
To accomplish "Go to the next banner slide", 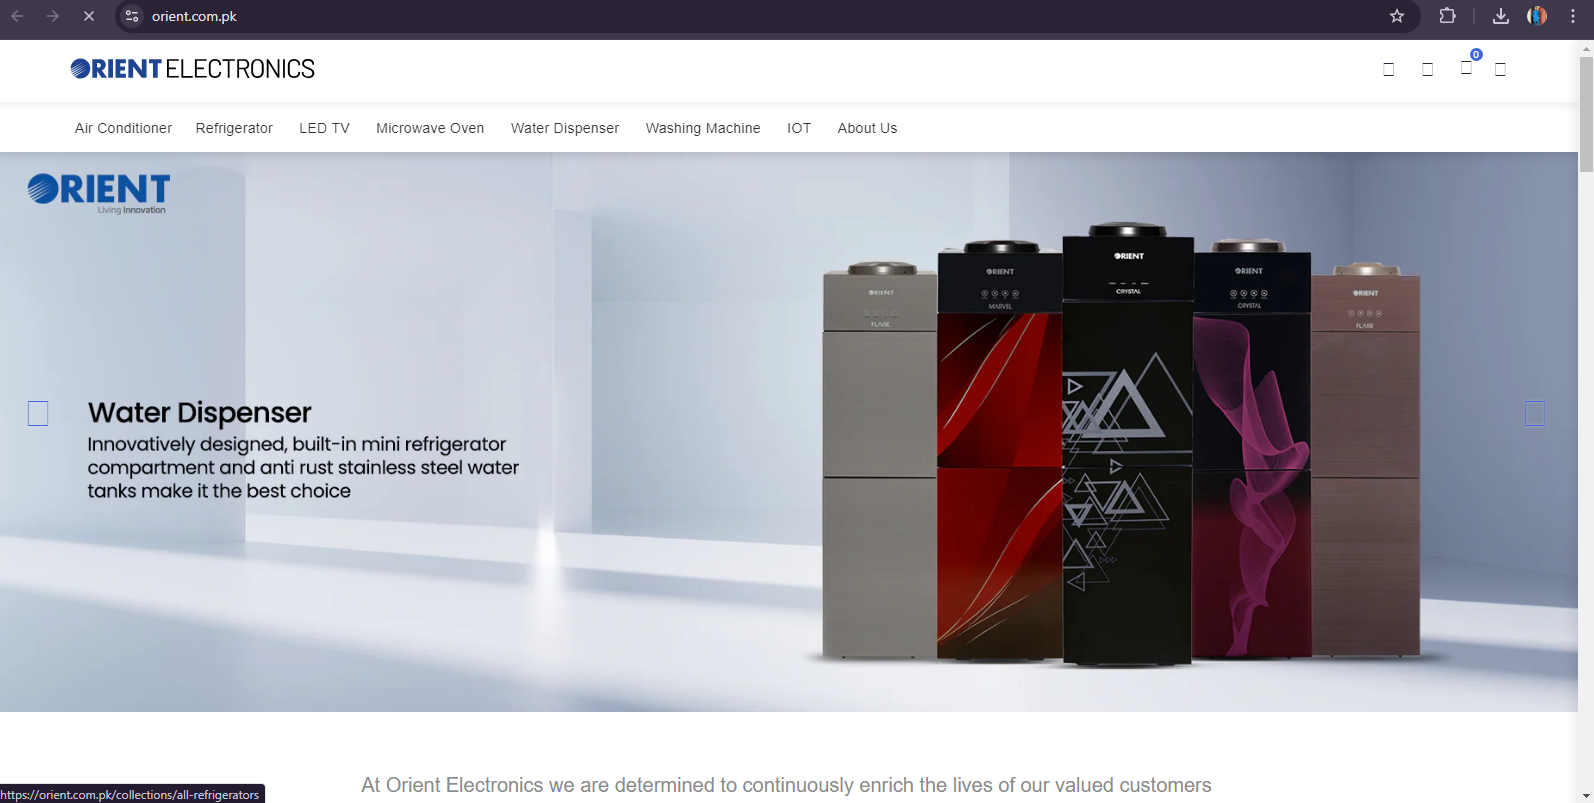I will pyautogui.click(x=1535, y=413).
